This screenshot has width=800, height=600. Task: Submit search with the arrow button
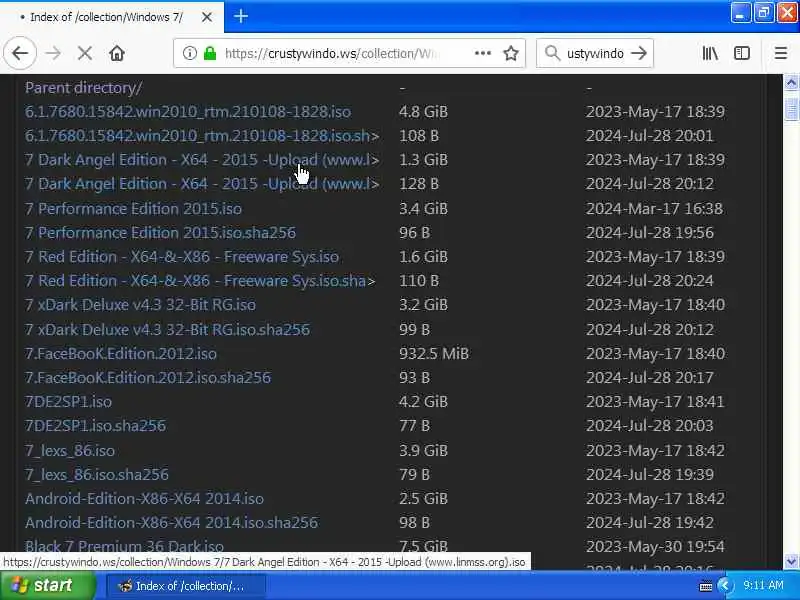(639, 53)
